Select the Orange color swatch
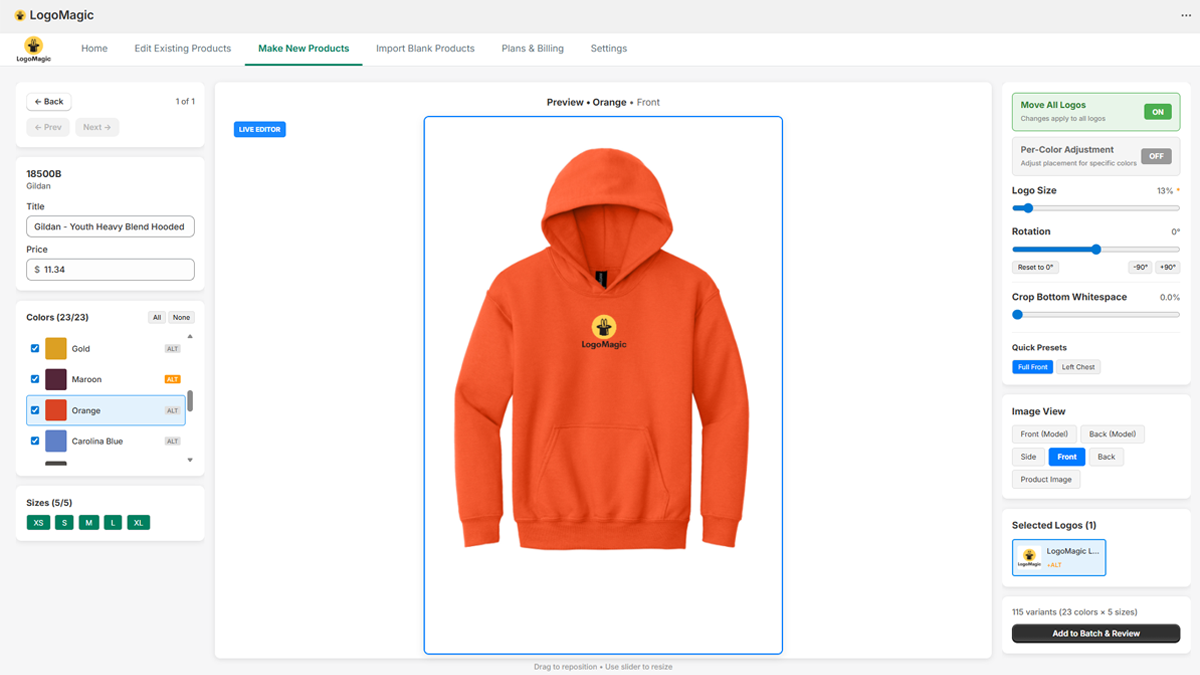Screen dimensions: 1200x675 point(56,411)
